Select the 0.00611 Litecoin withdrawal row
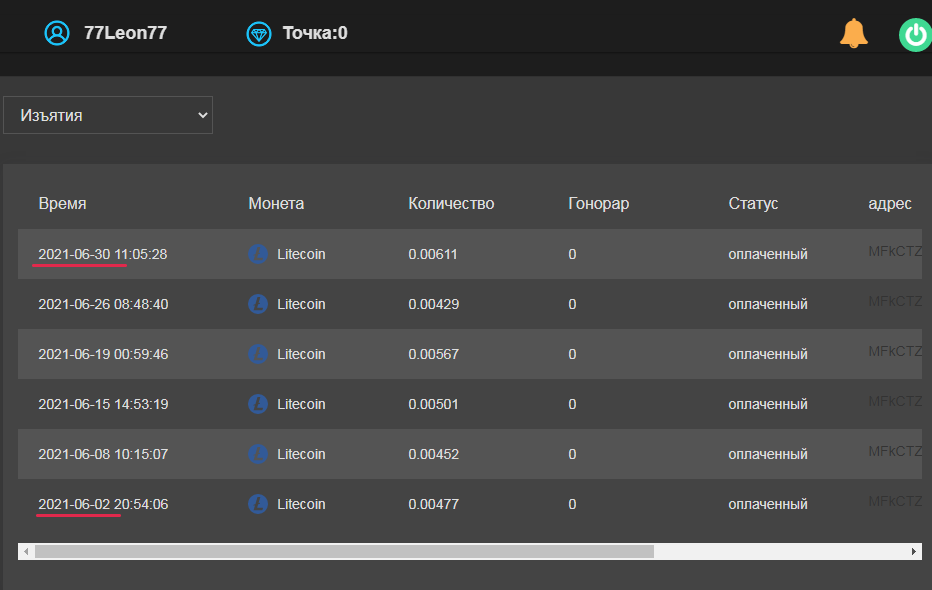The image size is (932, 590). [x=470, y=254]
